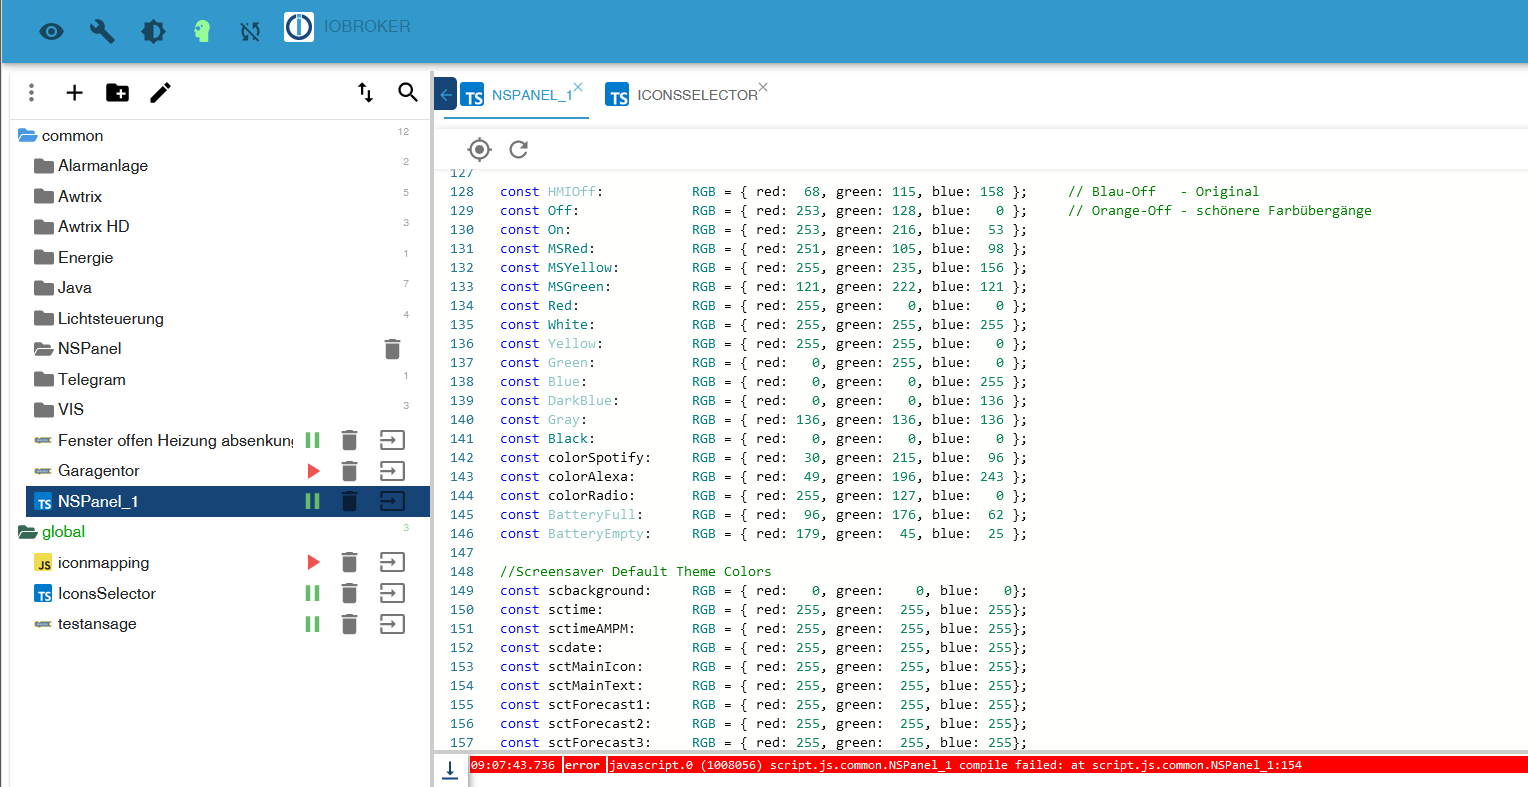Image resolution: width=1528 pixels, height=787 pixels.
Task: Click the green expert mode head icon
Action: pos(202,31)
